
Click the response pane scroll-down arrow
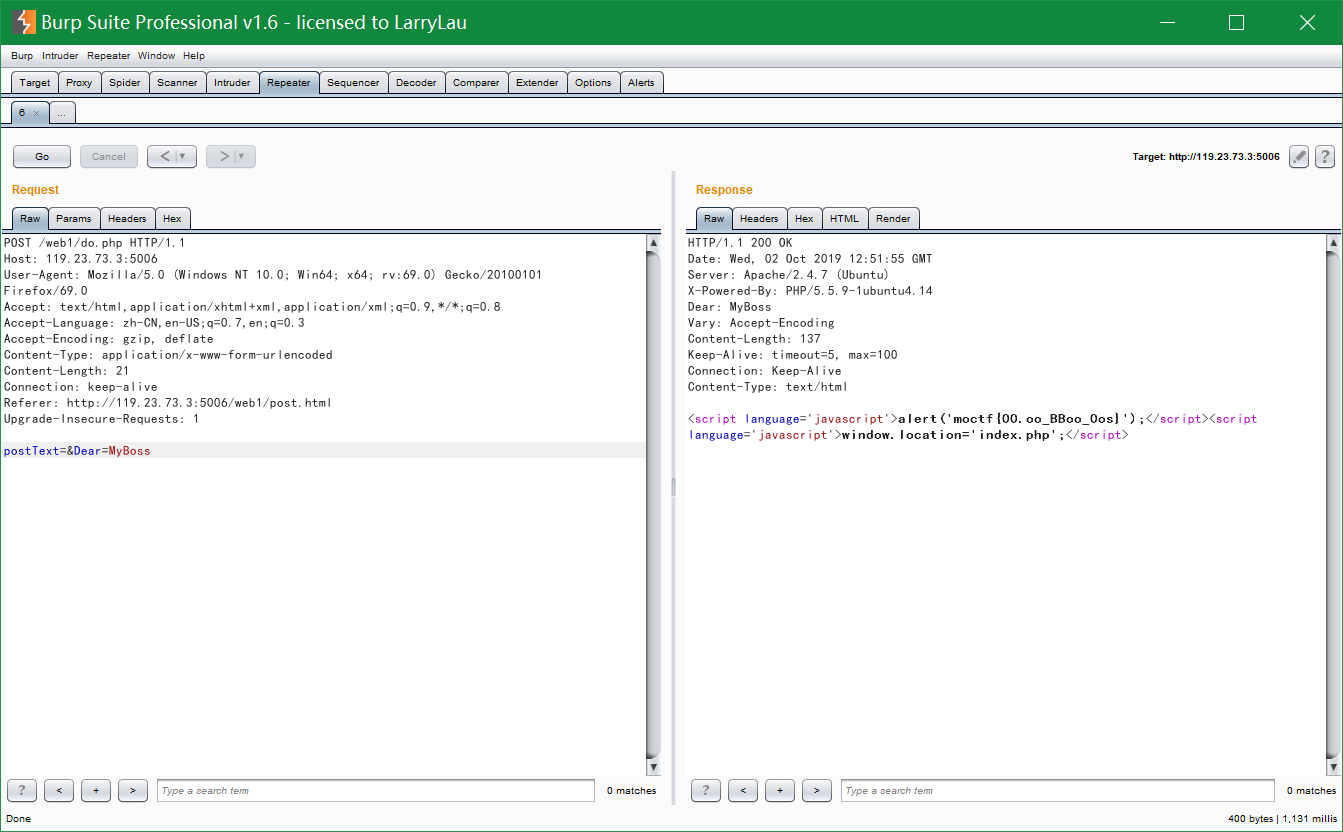(1332, 767)
